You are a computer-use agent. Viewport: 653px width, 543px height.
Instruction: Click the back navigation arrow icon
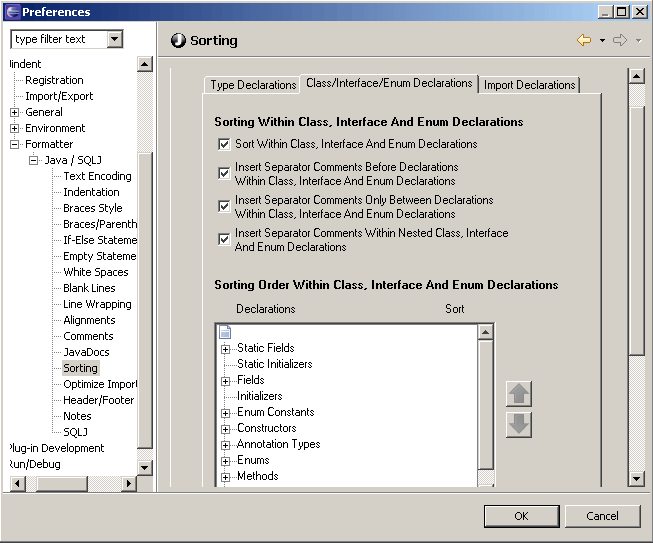(584, 40)
